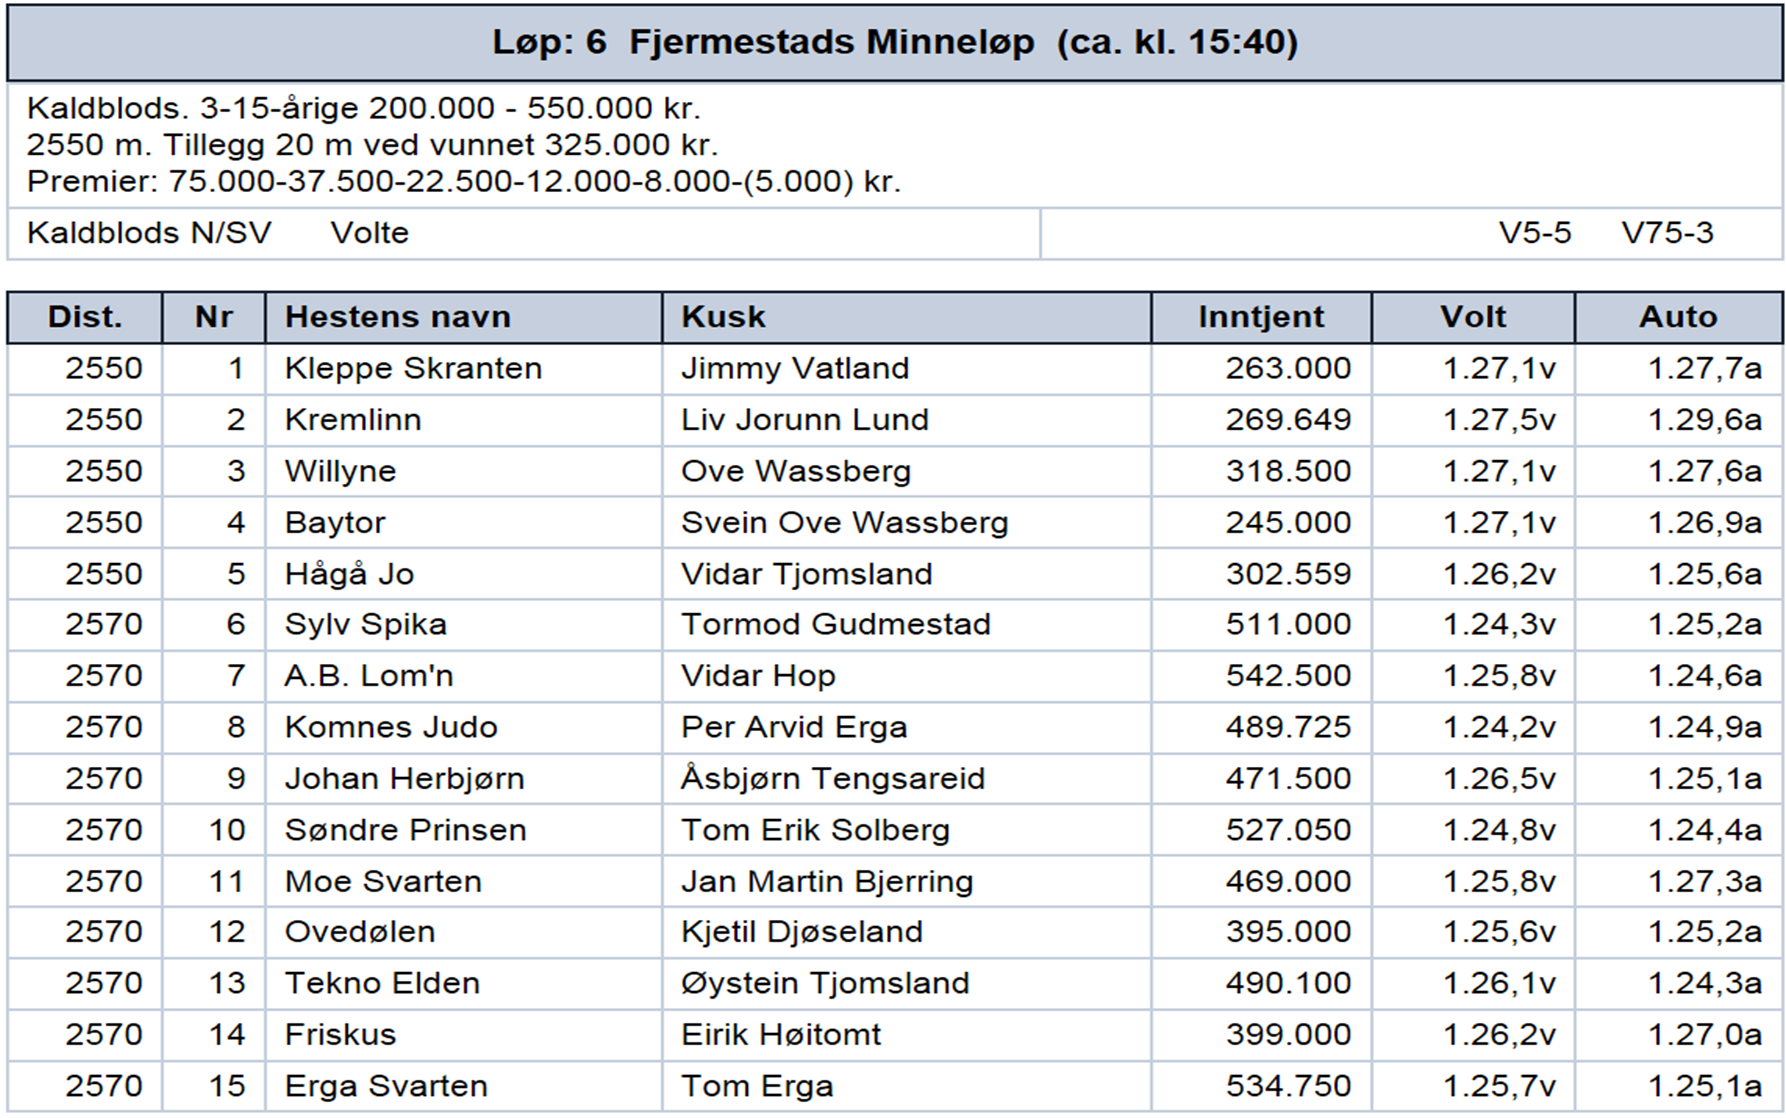This screenshot has height=1118, width=1786.
Task: Click the V5-5 label
Action: [1535, 233]
